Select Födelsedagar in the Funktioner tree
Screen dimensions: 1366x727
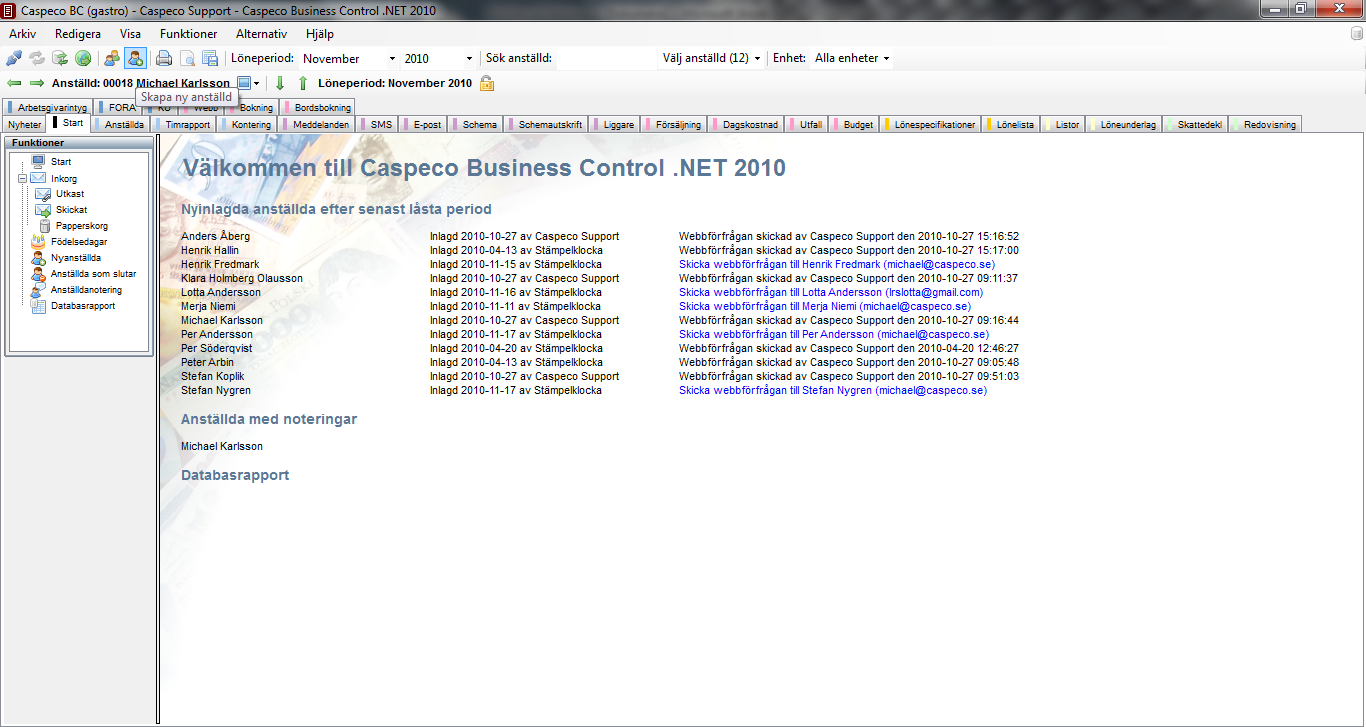coord(79,242)
